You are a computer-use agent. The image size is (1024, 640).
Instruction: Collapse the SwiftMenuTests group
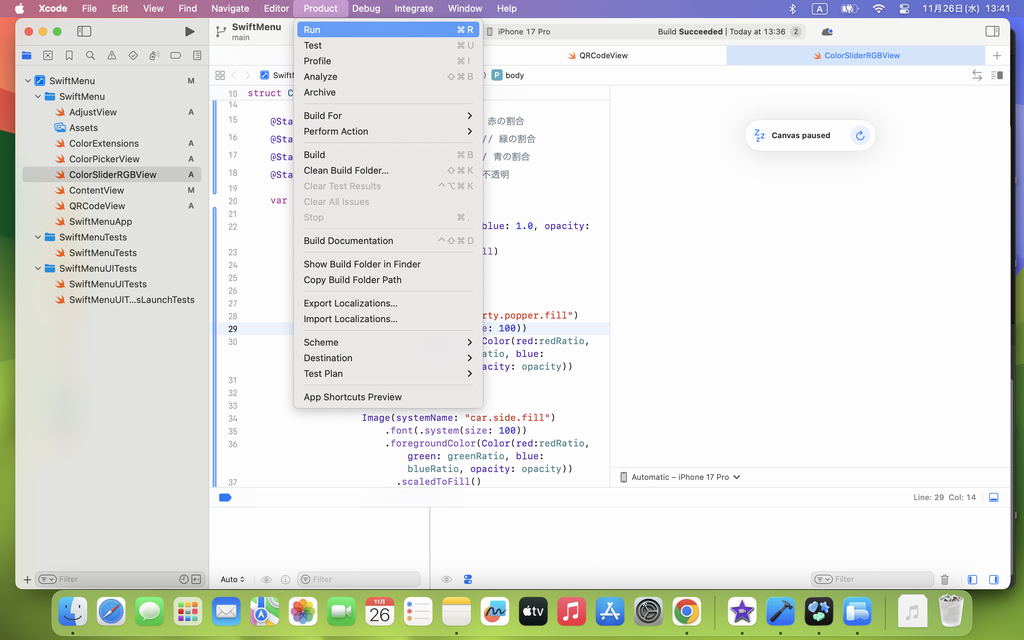(38, 237)
